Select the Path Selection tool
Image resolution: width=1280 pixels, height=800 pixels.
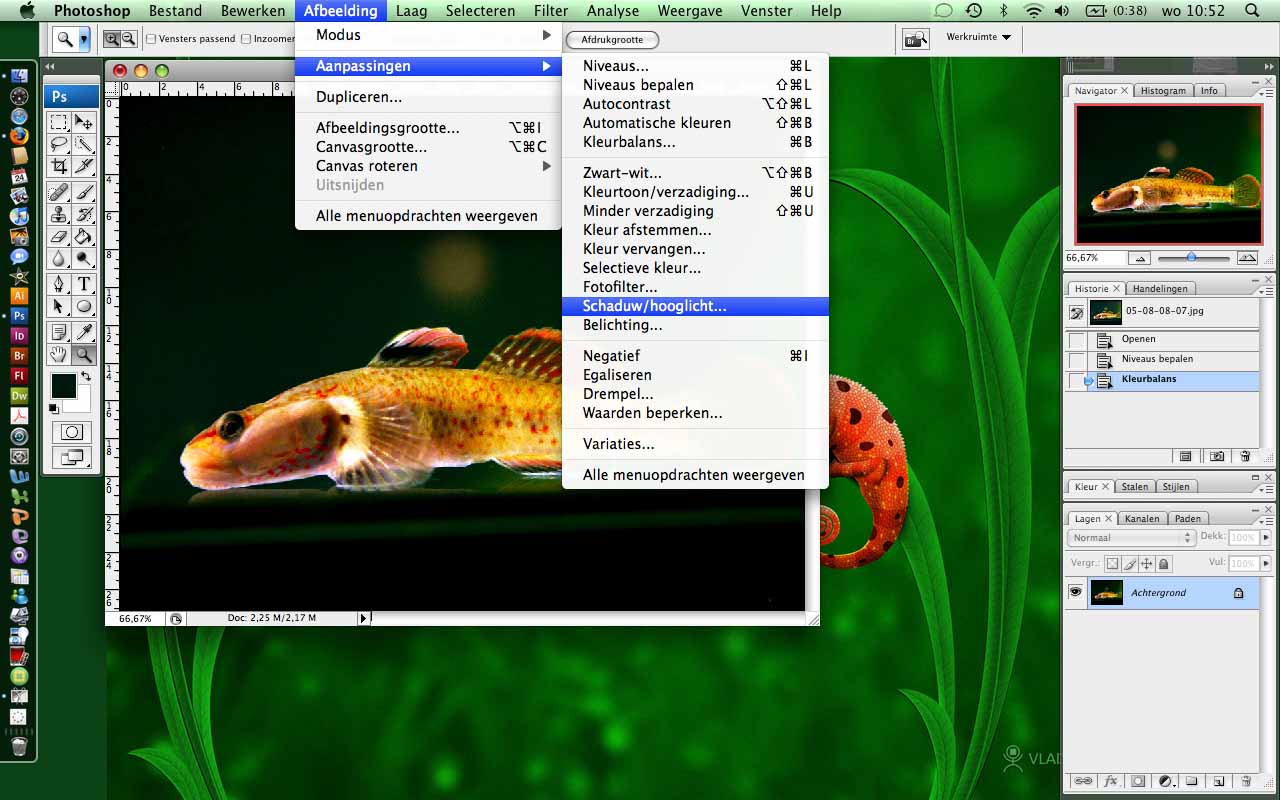(60, 306)
